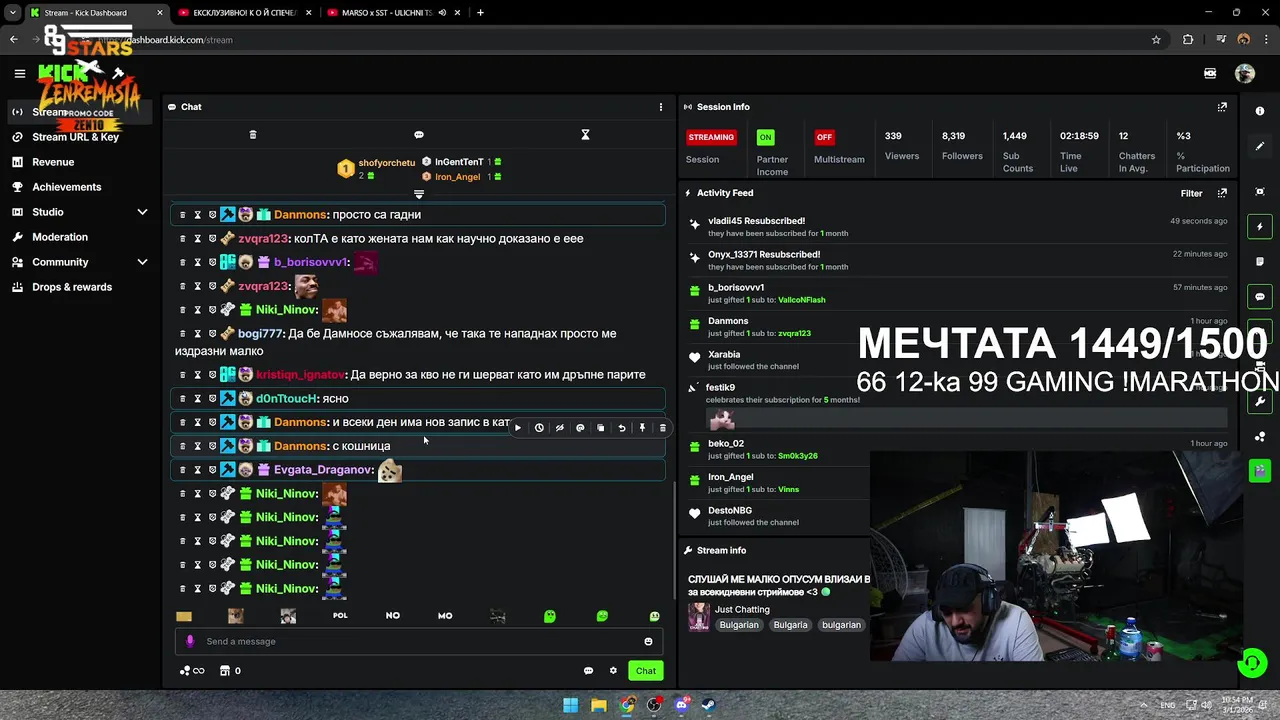
Task: Open Drops & rewards page
Action: [x=72, y=287]
